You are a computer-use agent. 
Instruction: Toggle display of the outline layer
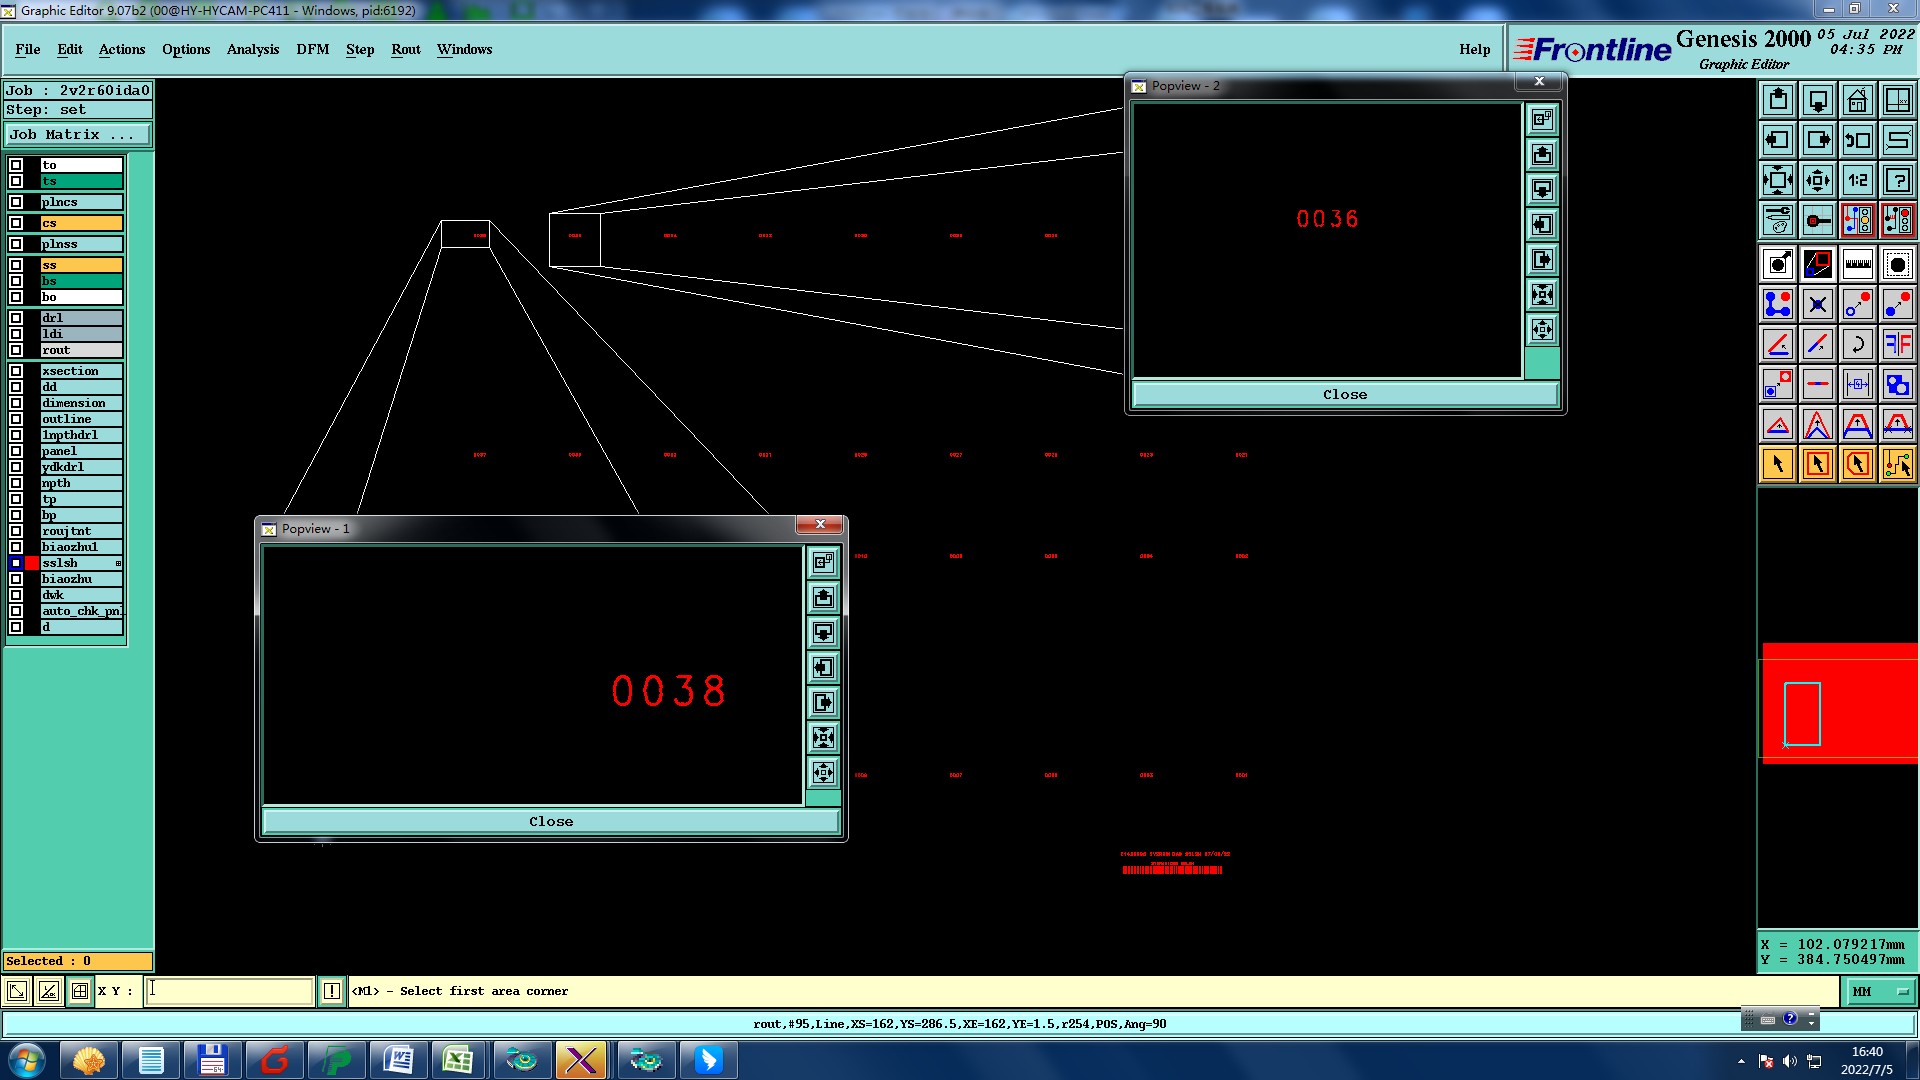tap(16, 419)
